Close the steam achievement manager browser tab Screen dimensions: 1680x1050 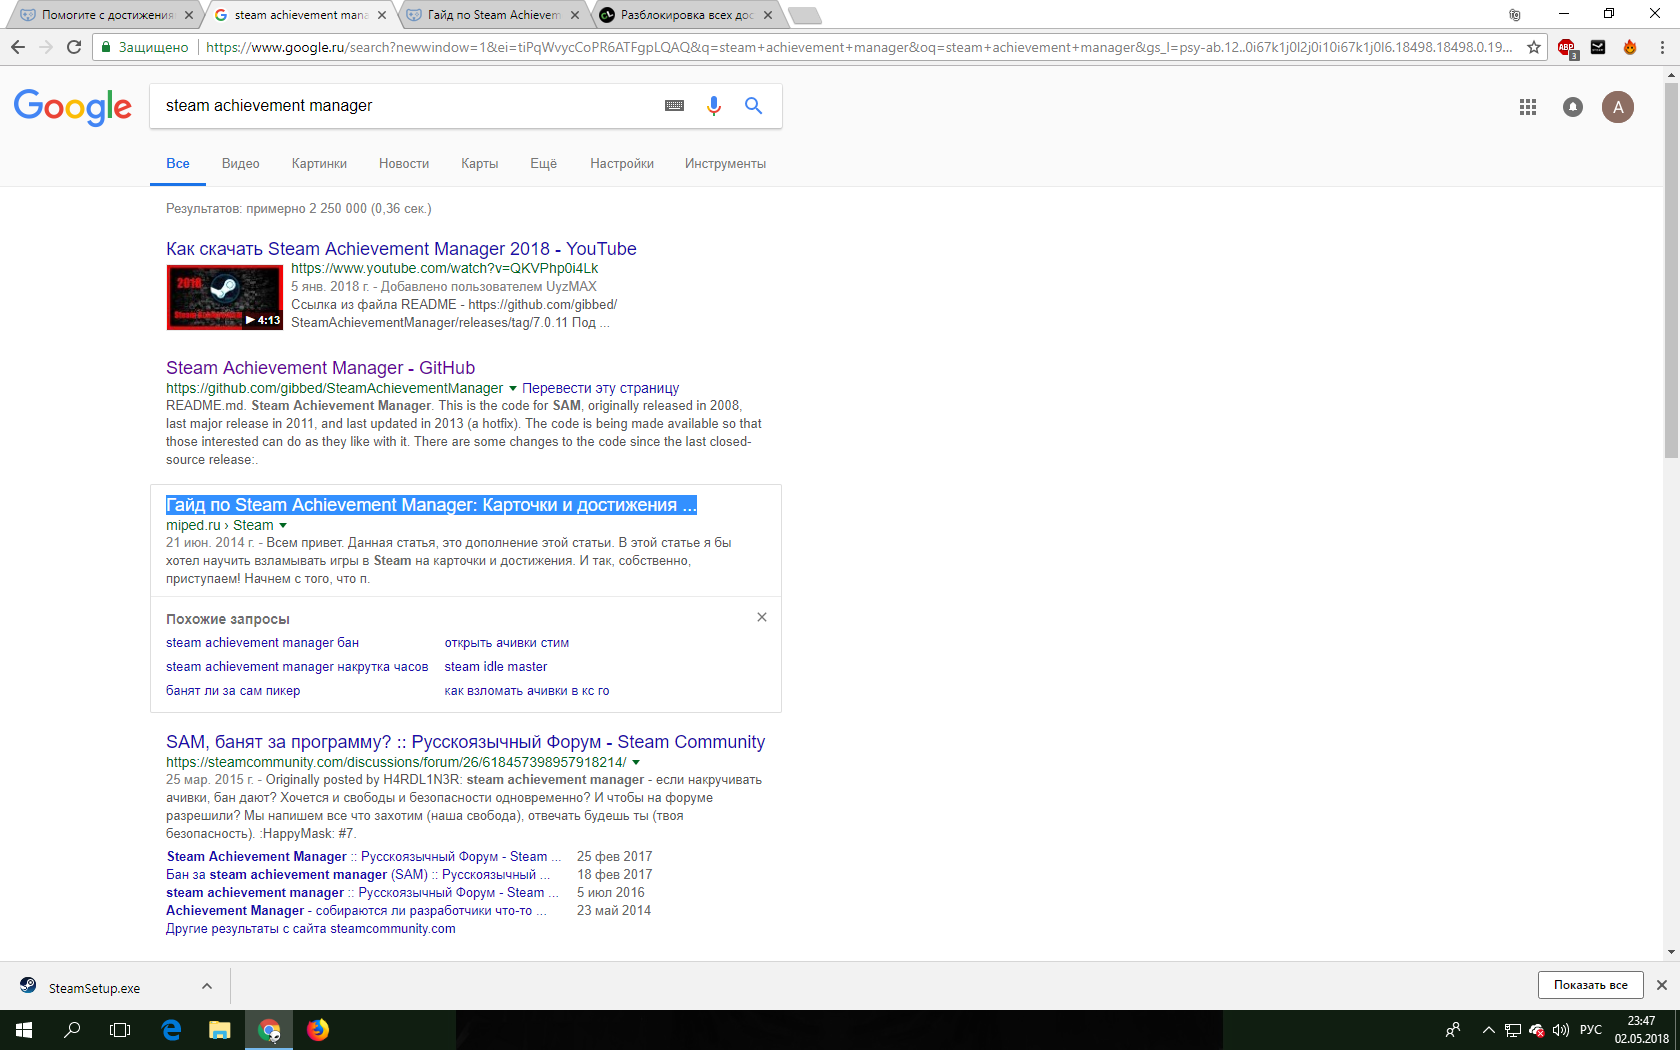click(382, 15)
